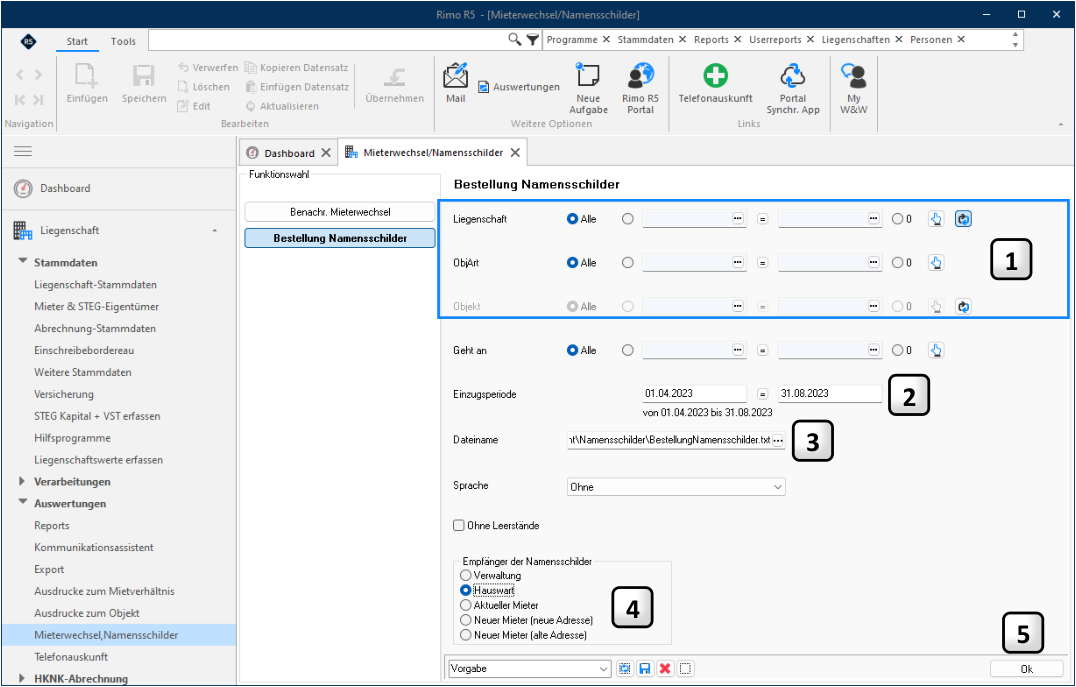This screenshot has height=687, width=1076.
Task: Launch the Rimo R5 Portal
Action: click(640, 88)
